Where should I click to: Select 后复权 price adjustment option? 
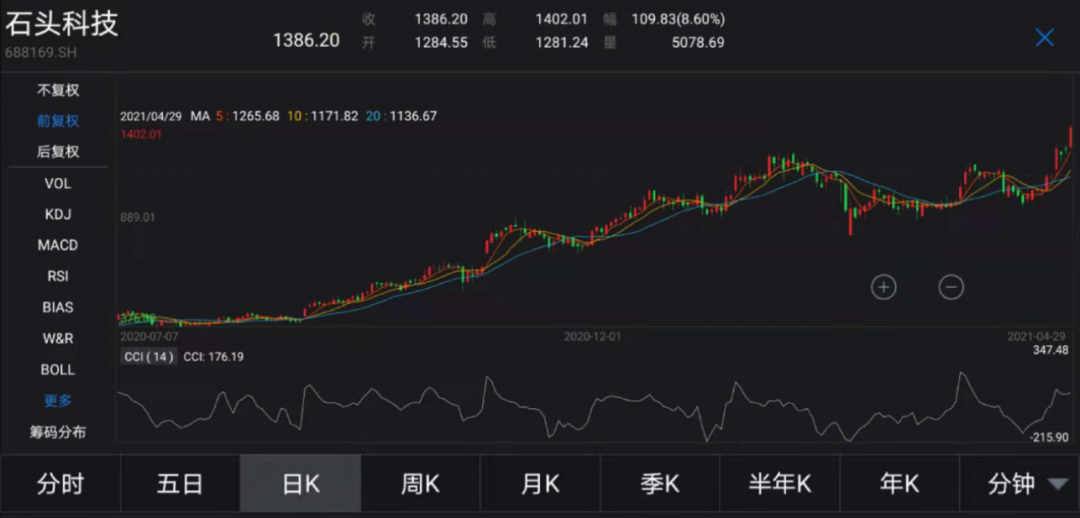[x=58, y=152]
